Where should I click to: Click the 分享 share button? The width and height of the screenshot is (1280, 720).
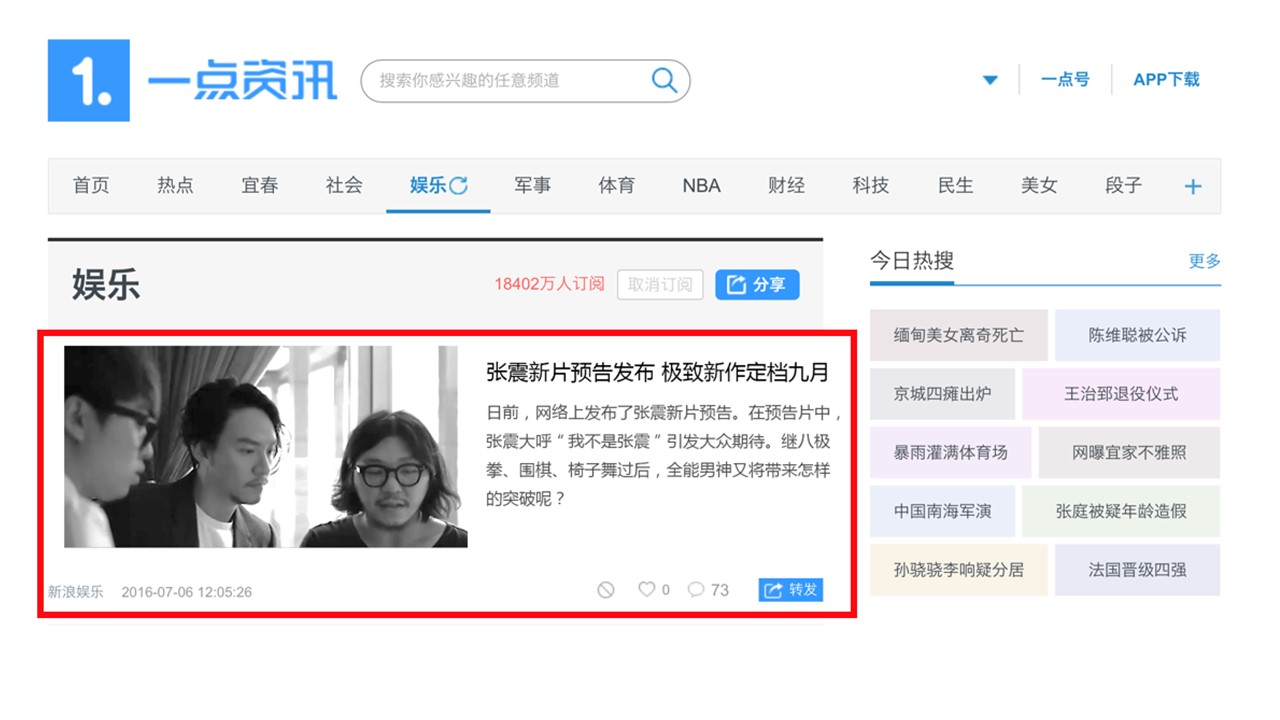point(757,284)
